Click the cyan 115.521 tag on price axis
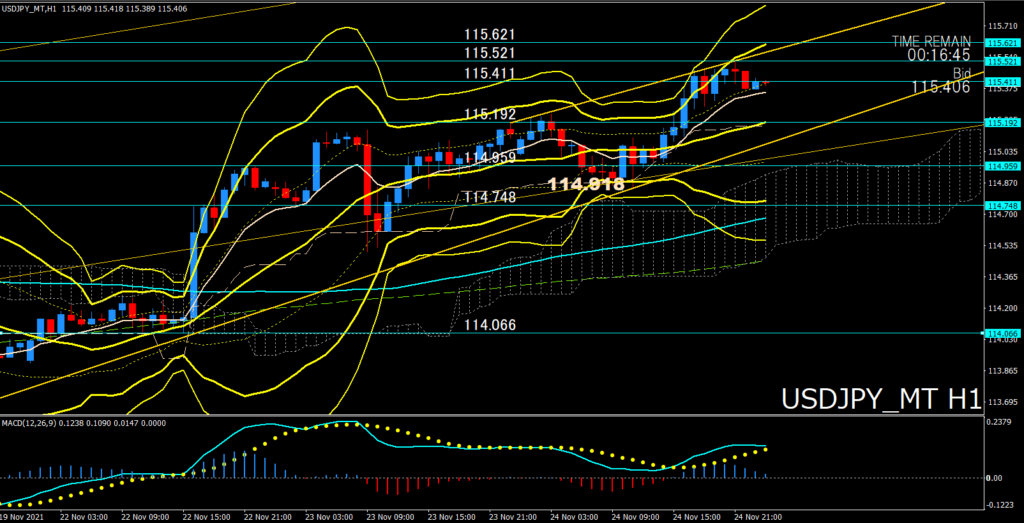Viewport: 1024px width, 523px height. (1002, 61)
